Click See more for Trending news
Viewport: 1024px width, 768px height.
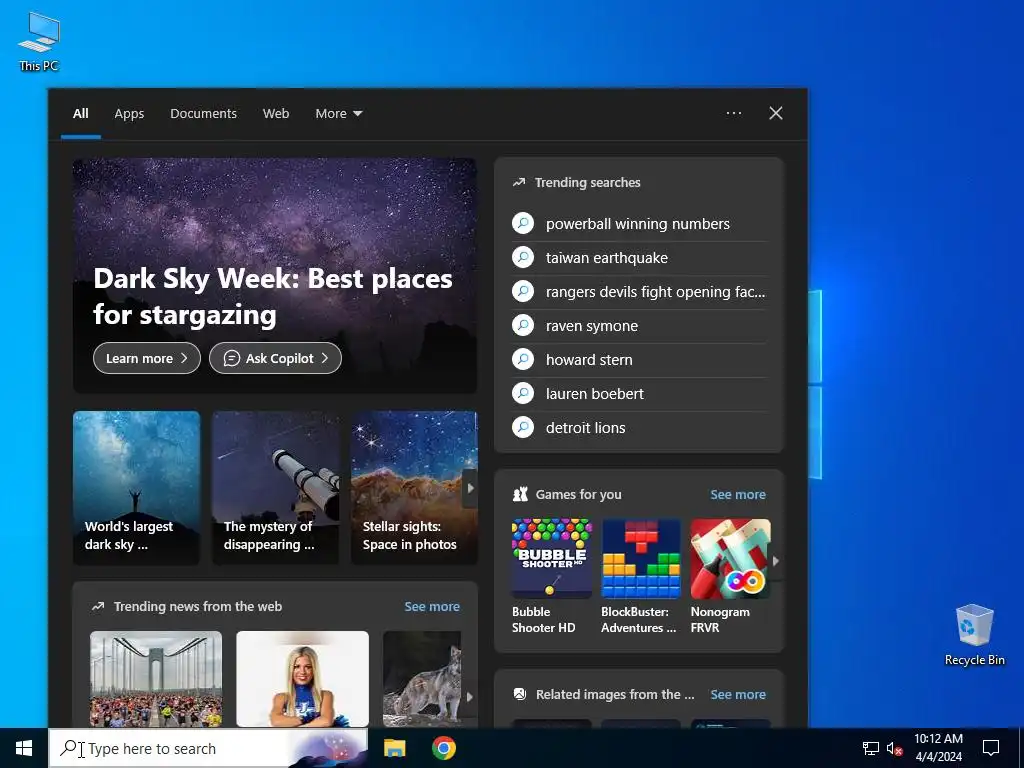(432, 607)
